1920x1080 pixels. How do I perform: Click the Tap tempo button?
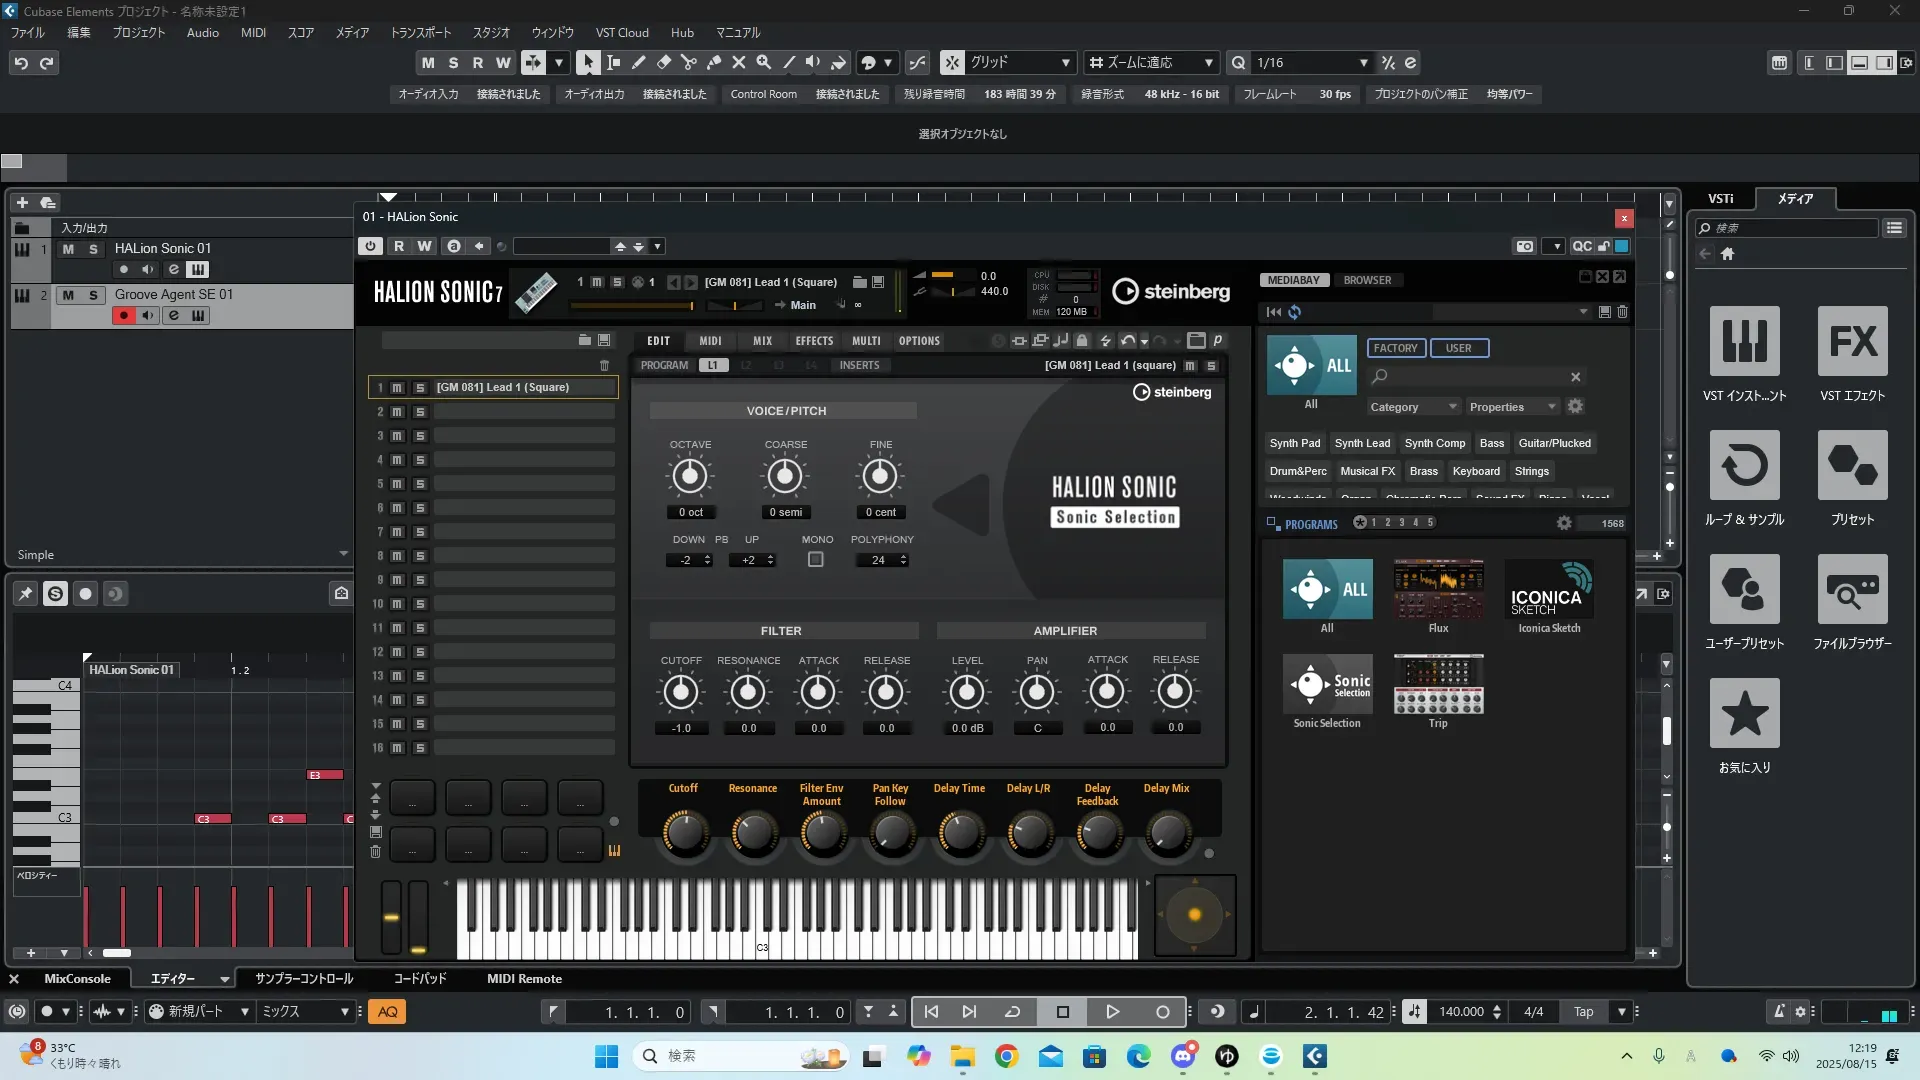tap(1583, 1012)
